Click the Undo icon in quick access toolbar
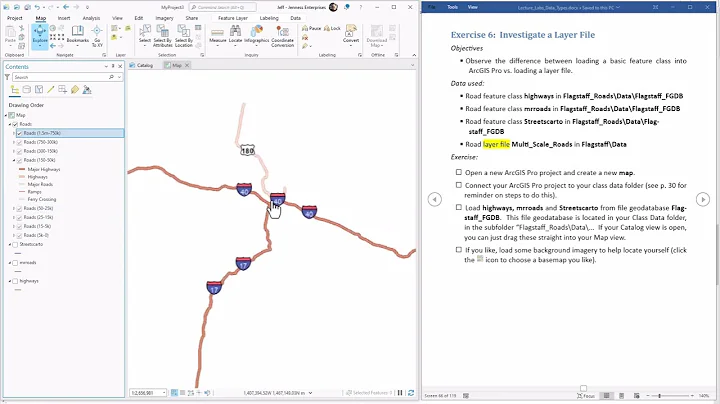 37,7
